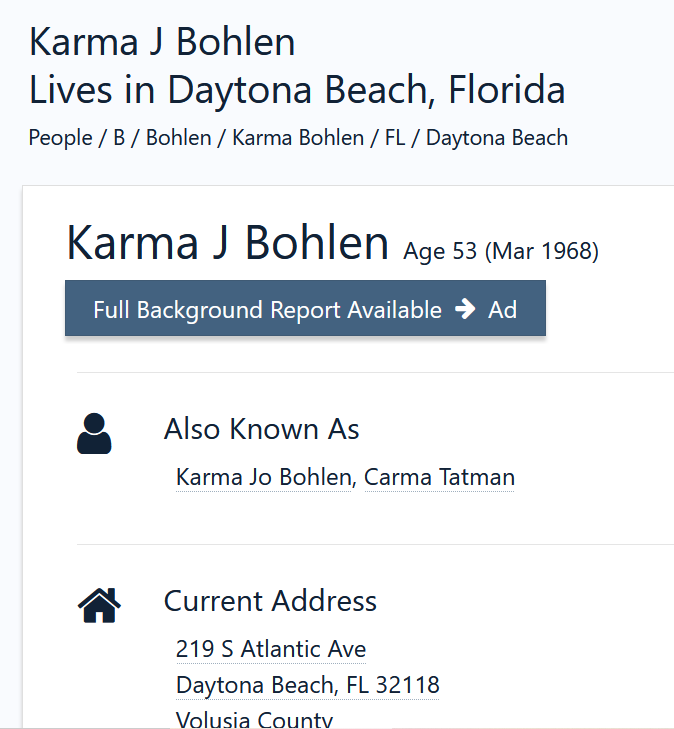Screen dimensions: 674x729
Task: Click the Lives in Daytona Beach, Florida title
Action: pyautogui.click(x=297, y=90)
